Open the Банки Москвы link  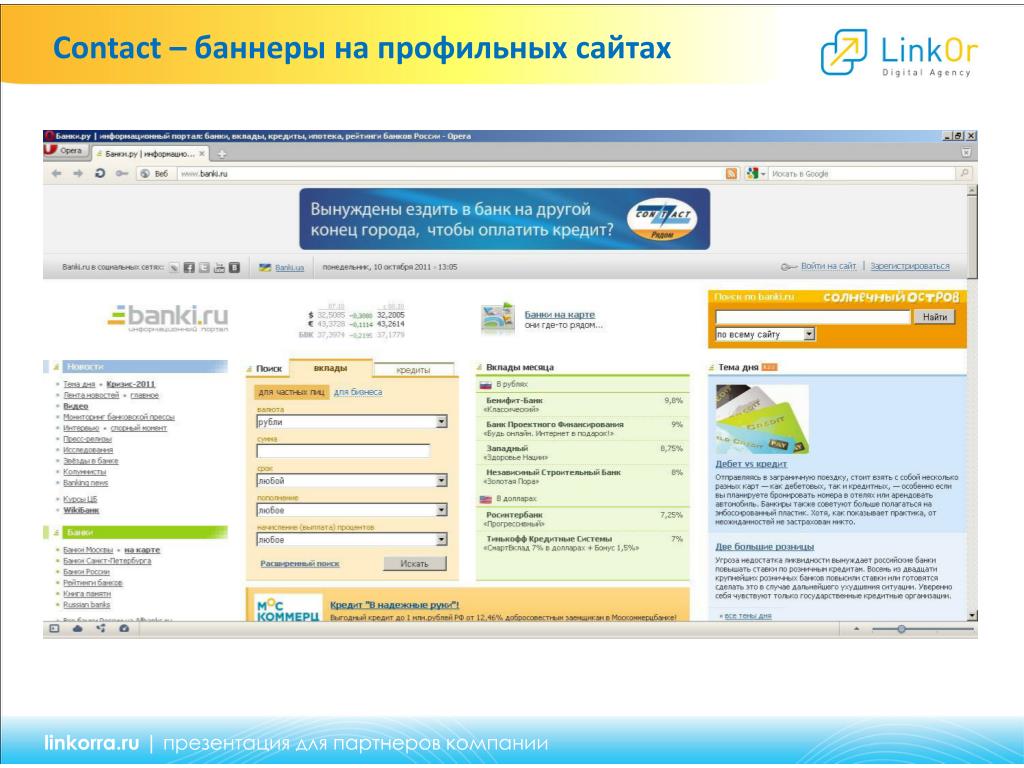coord(88,550)
